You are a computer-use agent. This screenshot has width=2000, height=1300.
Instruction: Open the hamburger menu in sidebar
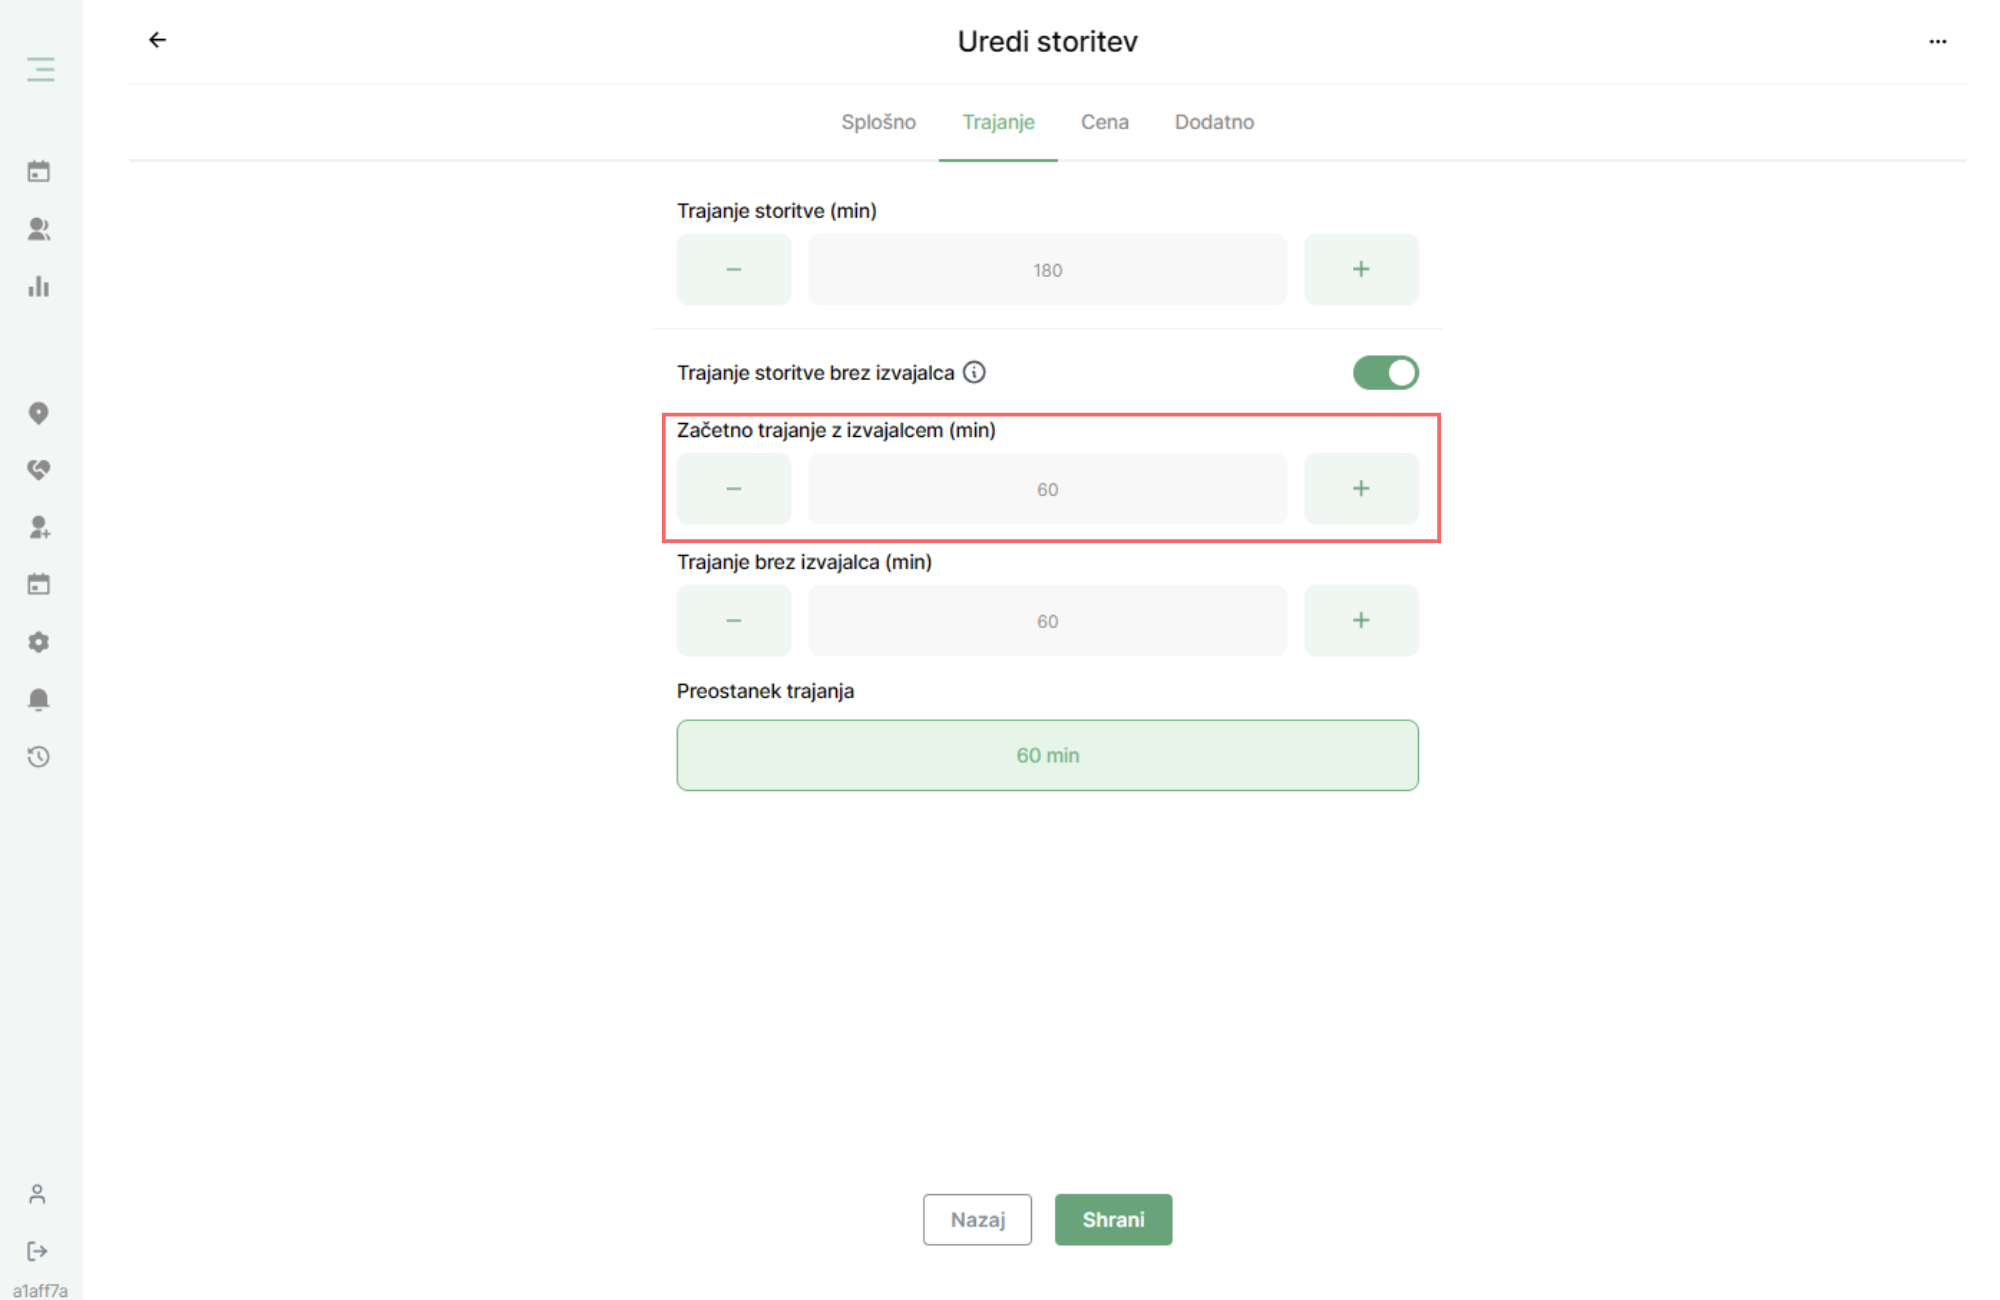(41, 70)
